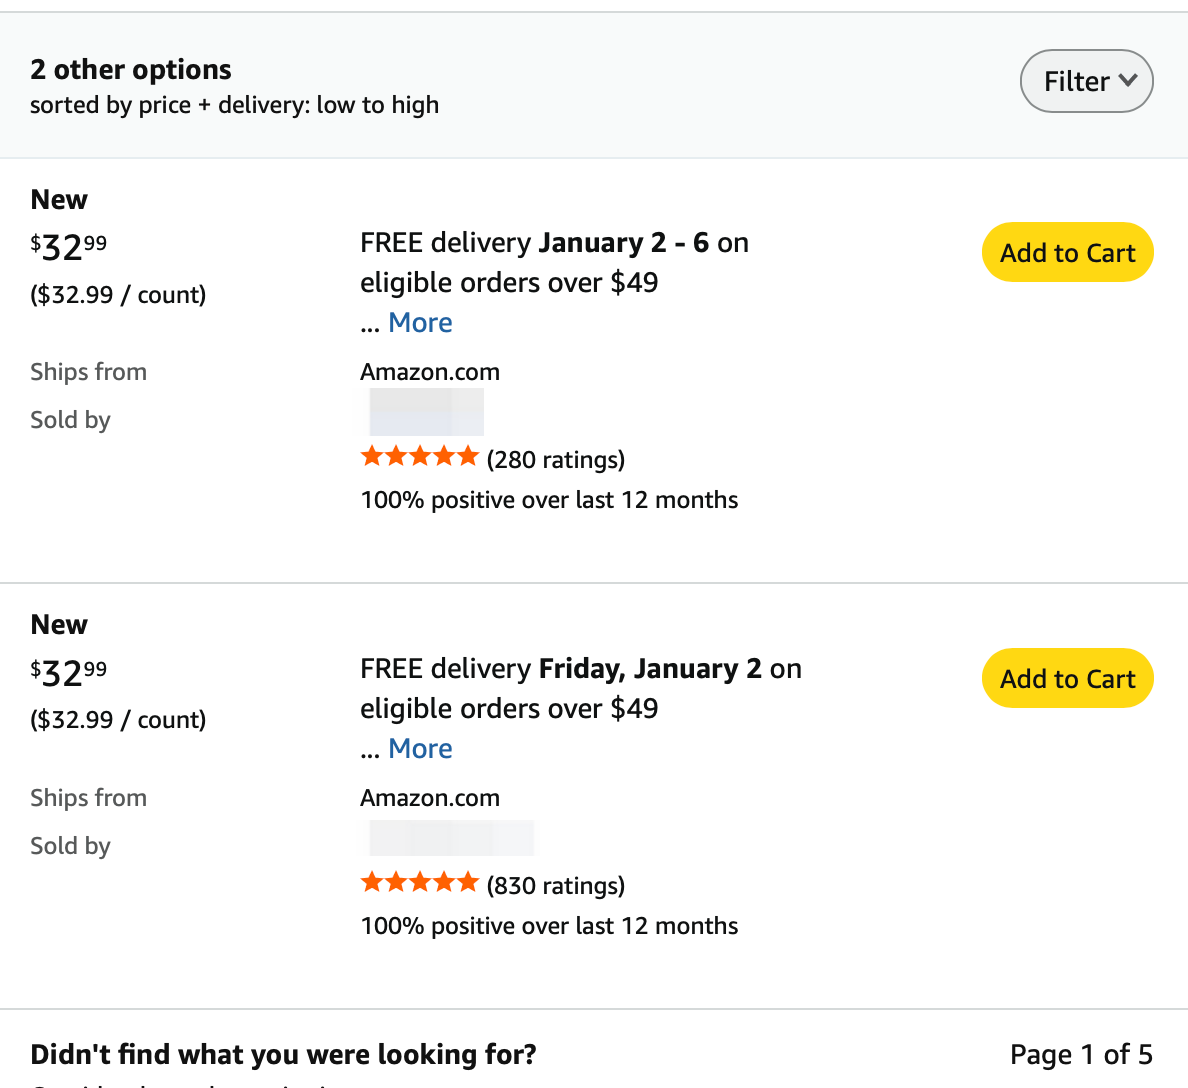Expand More delivery details for the second offer
This screenshot has width=1188, height=1088.
(420, 749)
